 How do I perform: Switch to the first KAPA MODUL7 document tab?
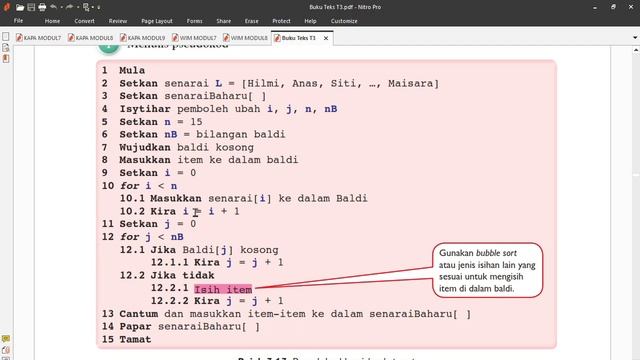click(x=38, y=38)
